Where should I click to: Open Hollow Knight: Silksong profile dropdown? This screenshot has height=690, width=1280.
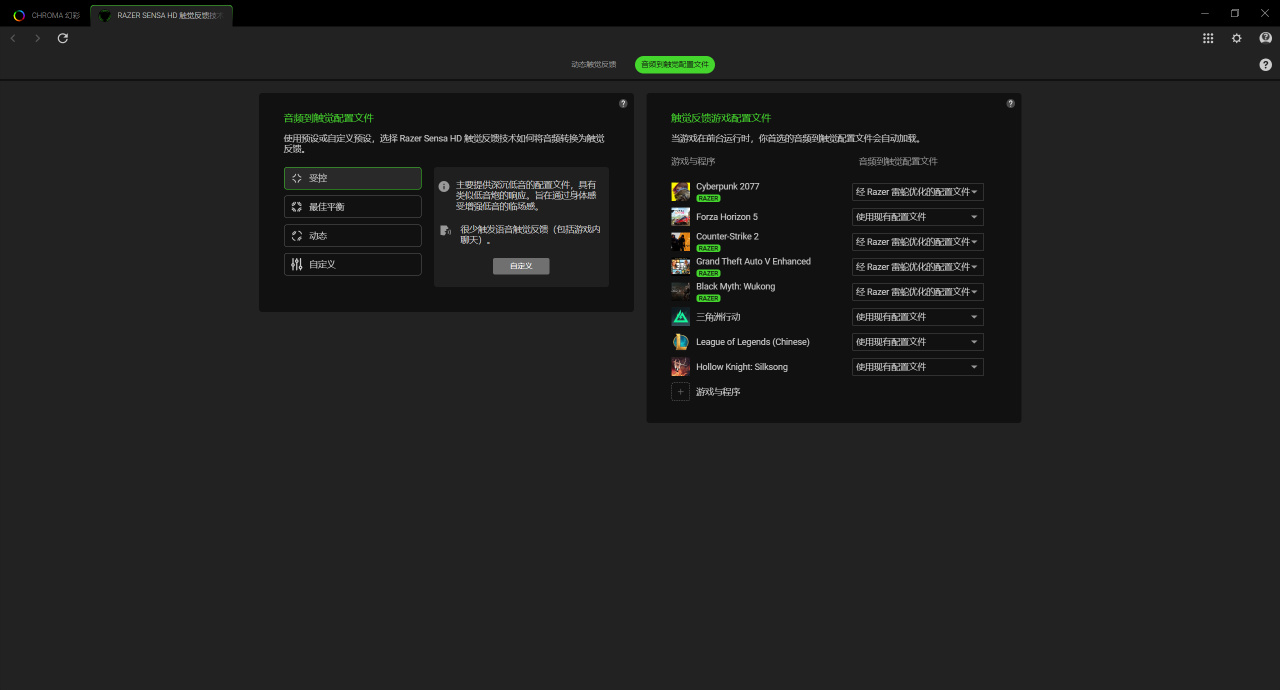point(917,367)
